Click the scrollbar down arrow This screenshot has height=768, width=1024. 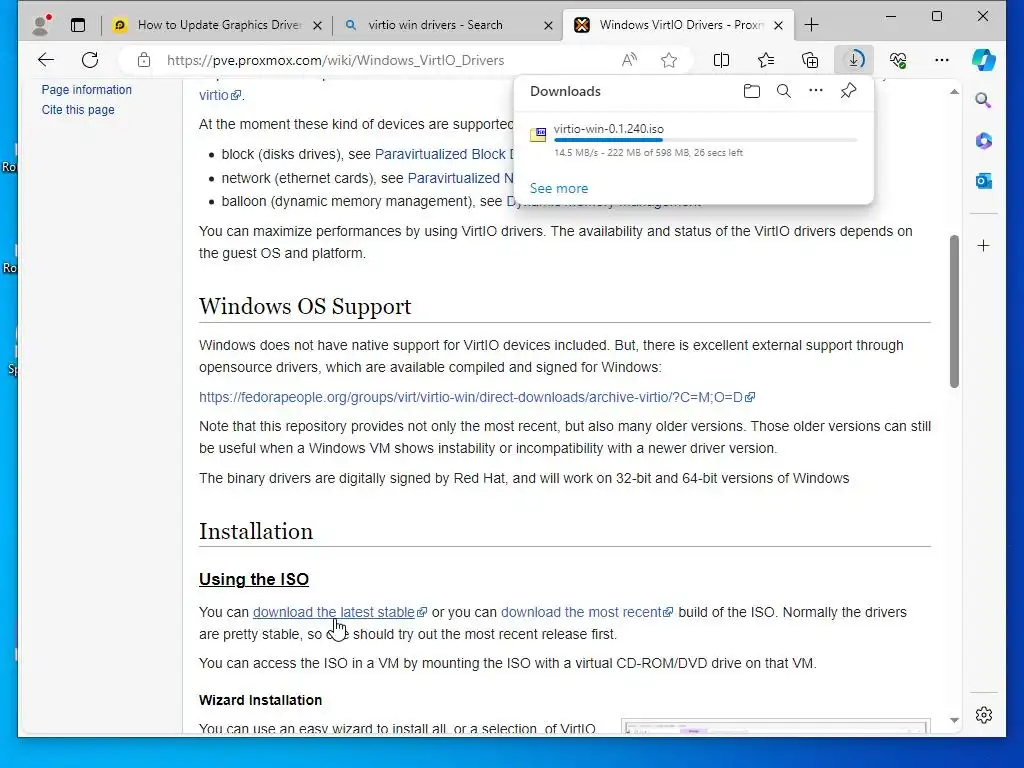pyautogui.click(x=954, y=720)
